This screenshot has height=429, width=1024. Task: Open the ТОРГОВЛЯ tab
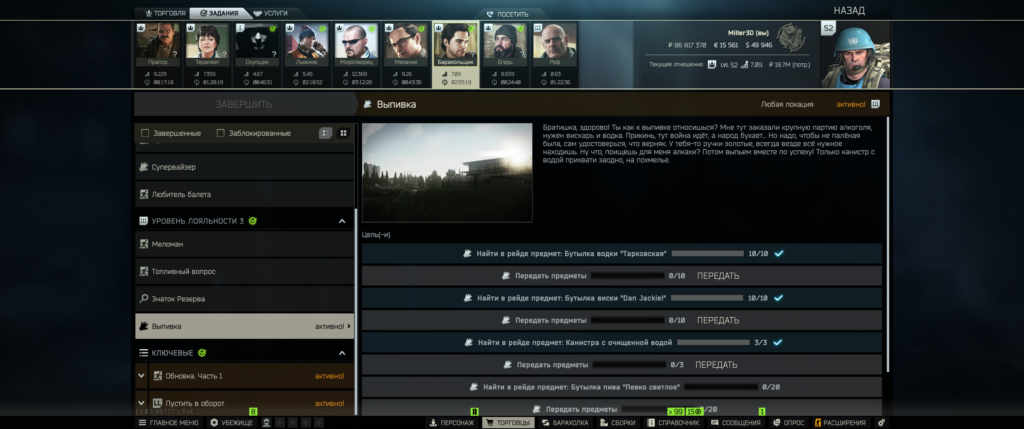[x=165, y=13]
